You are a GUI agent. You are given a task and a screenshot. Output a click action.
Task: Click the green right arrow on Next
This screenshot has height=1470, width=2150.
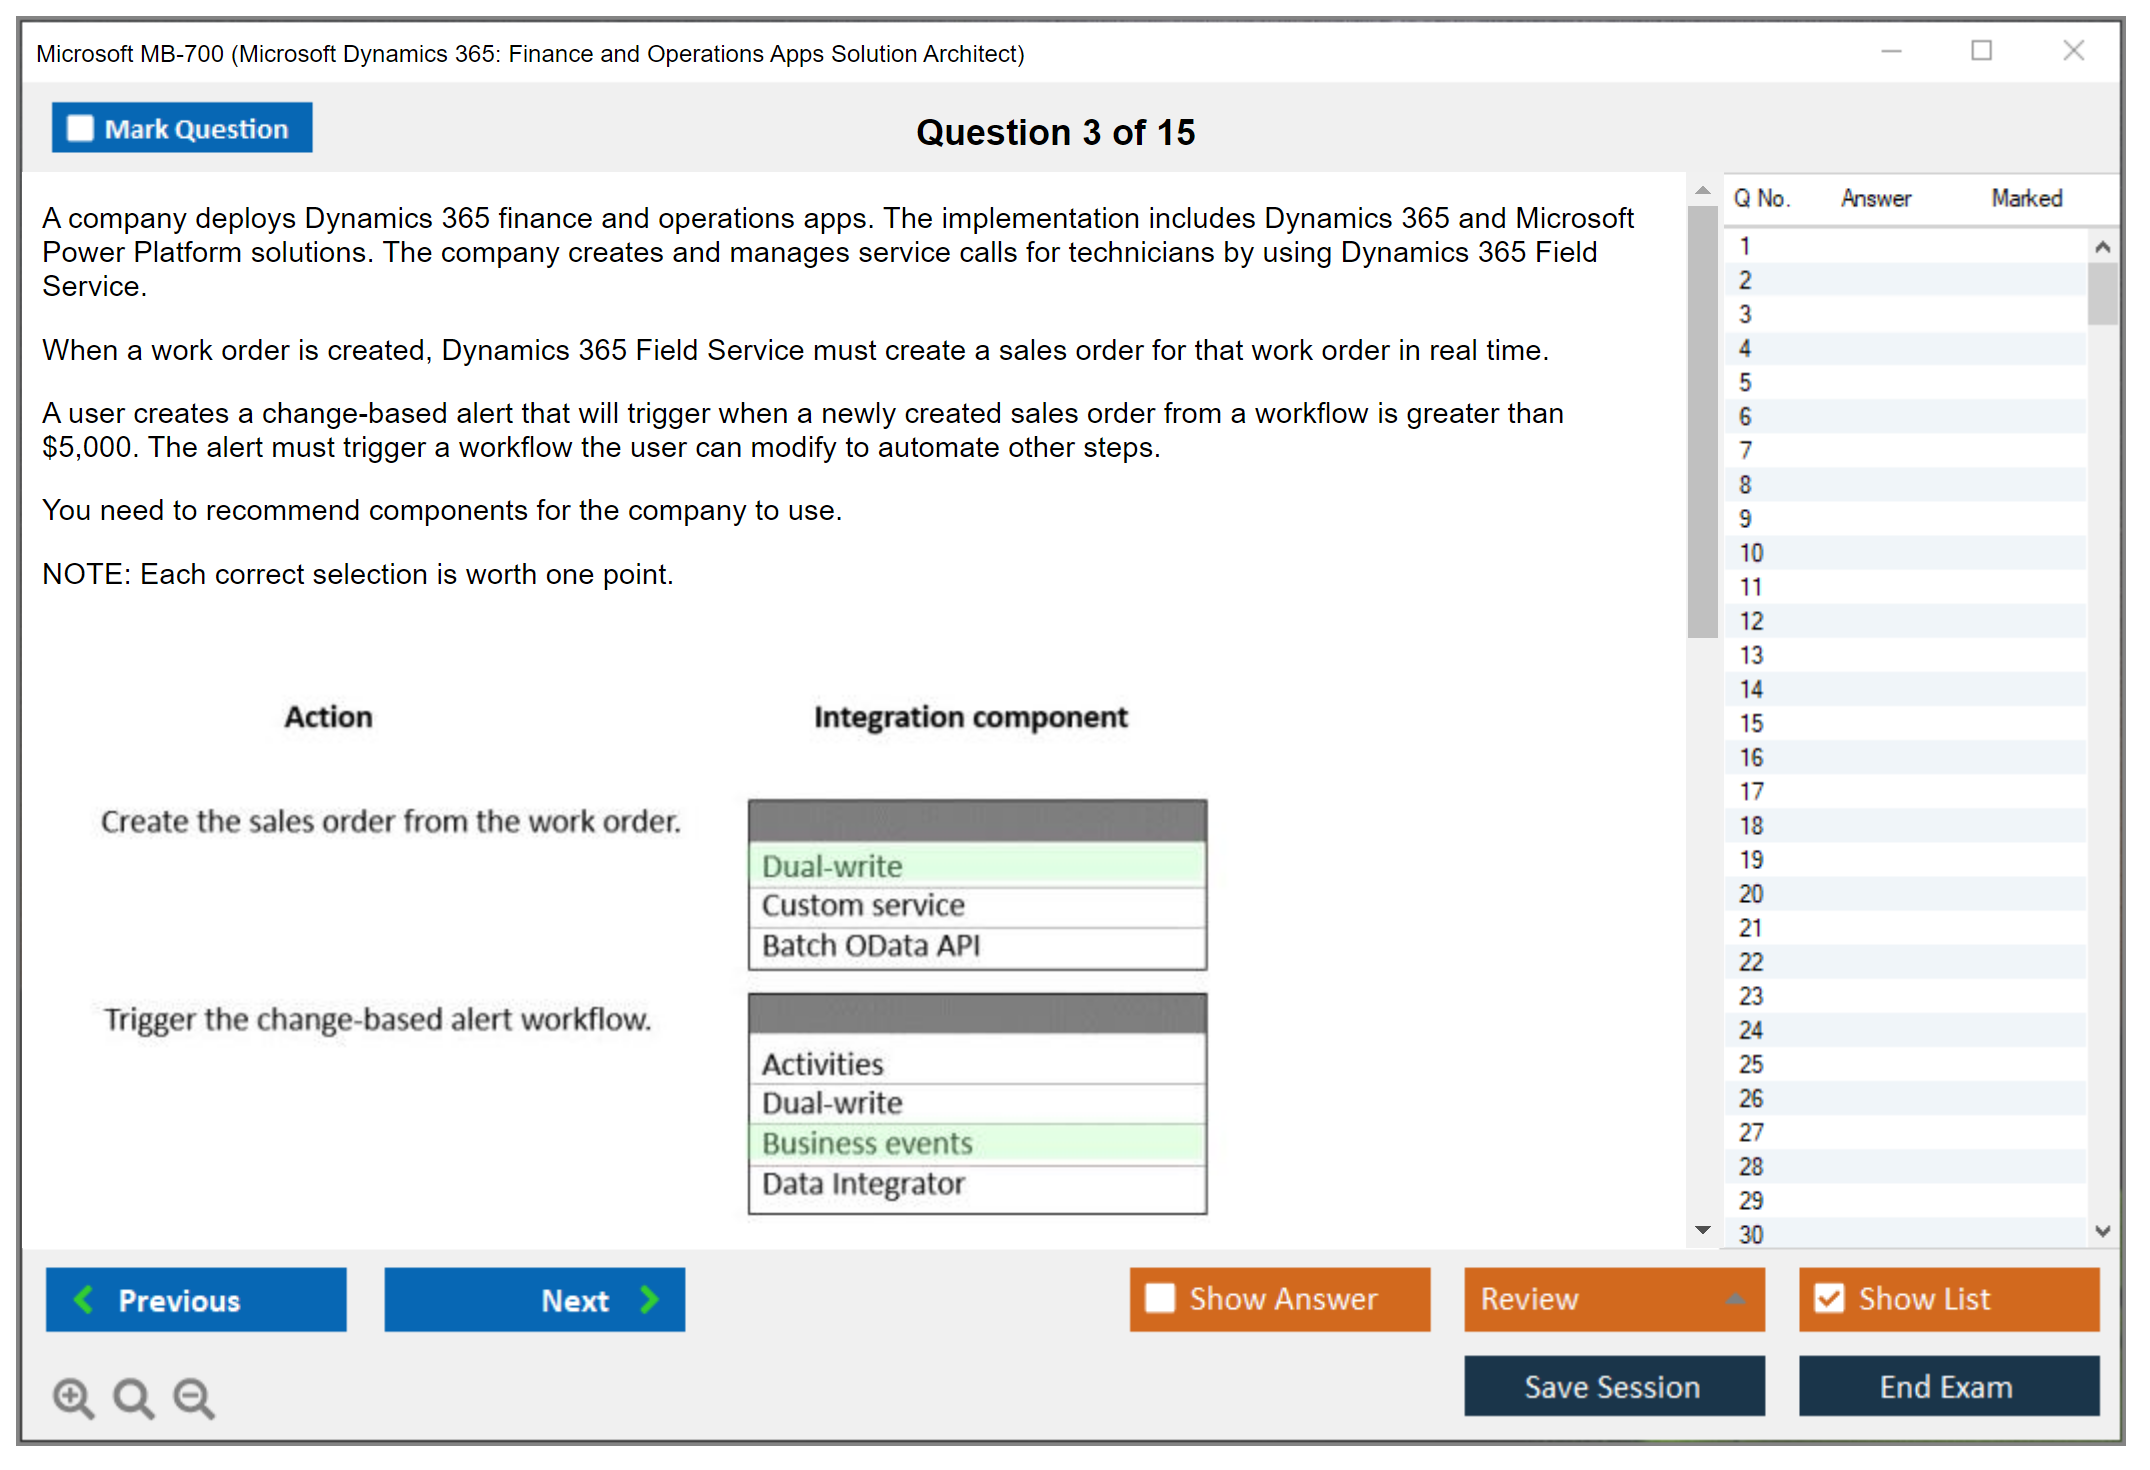pyautogui.click(x=650, y=1299)
